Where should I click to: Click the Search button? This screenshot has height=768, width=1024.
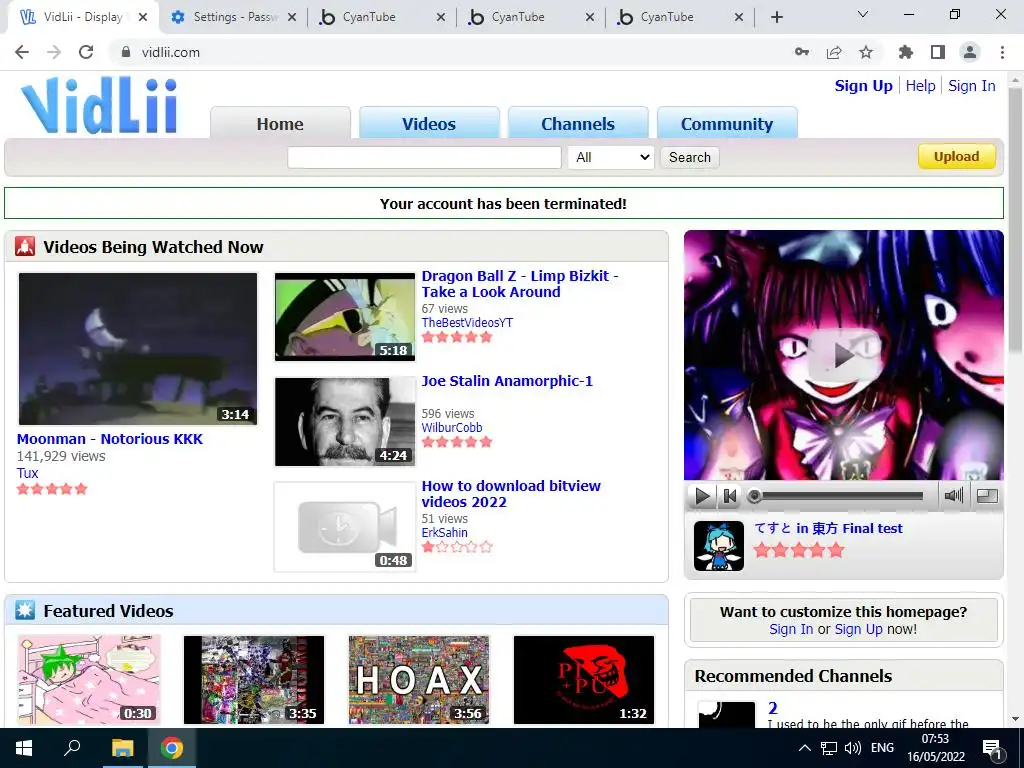[690, 157]
